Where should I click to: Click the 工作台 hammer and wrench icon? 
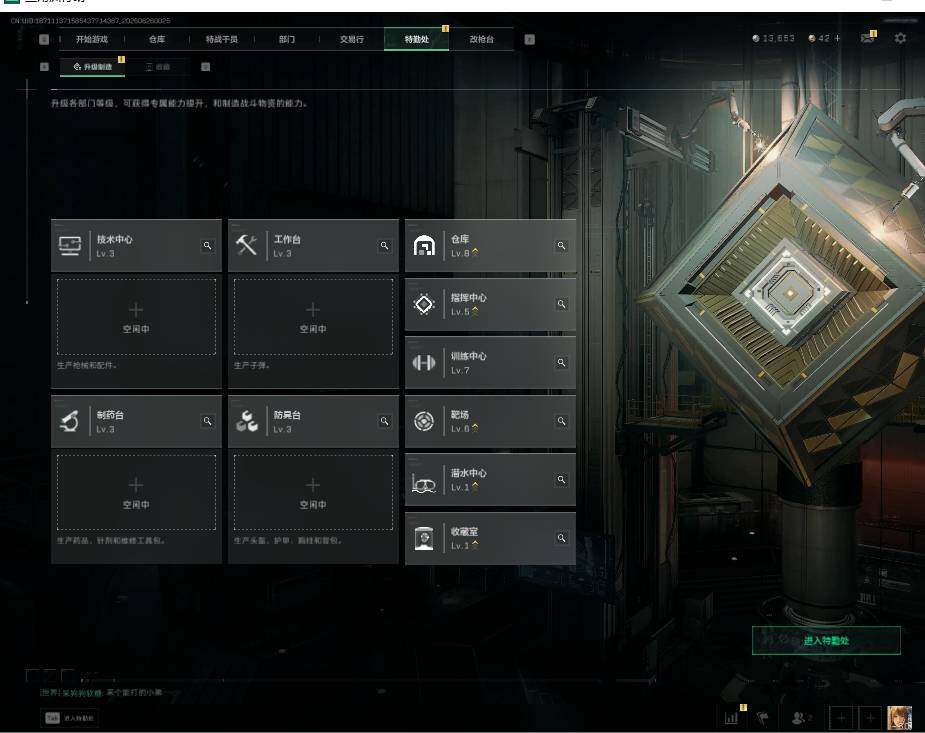[247, 245]
